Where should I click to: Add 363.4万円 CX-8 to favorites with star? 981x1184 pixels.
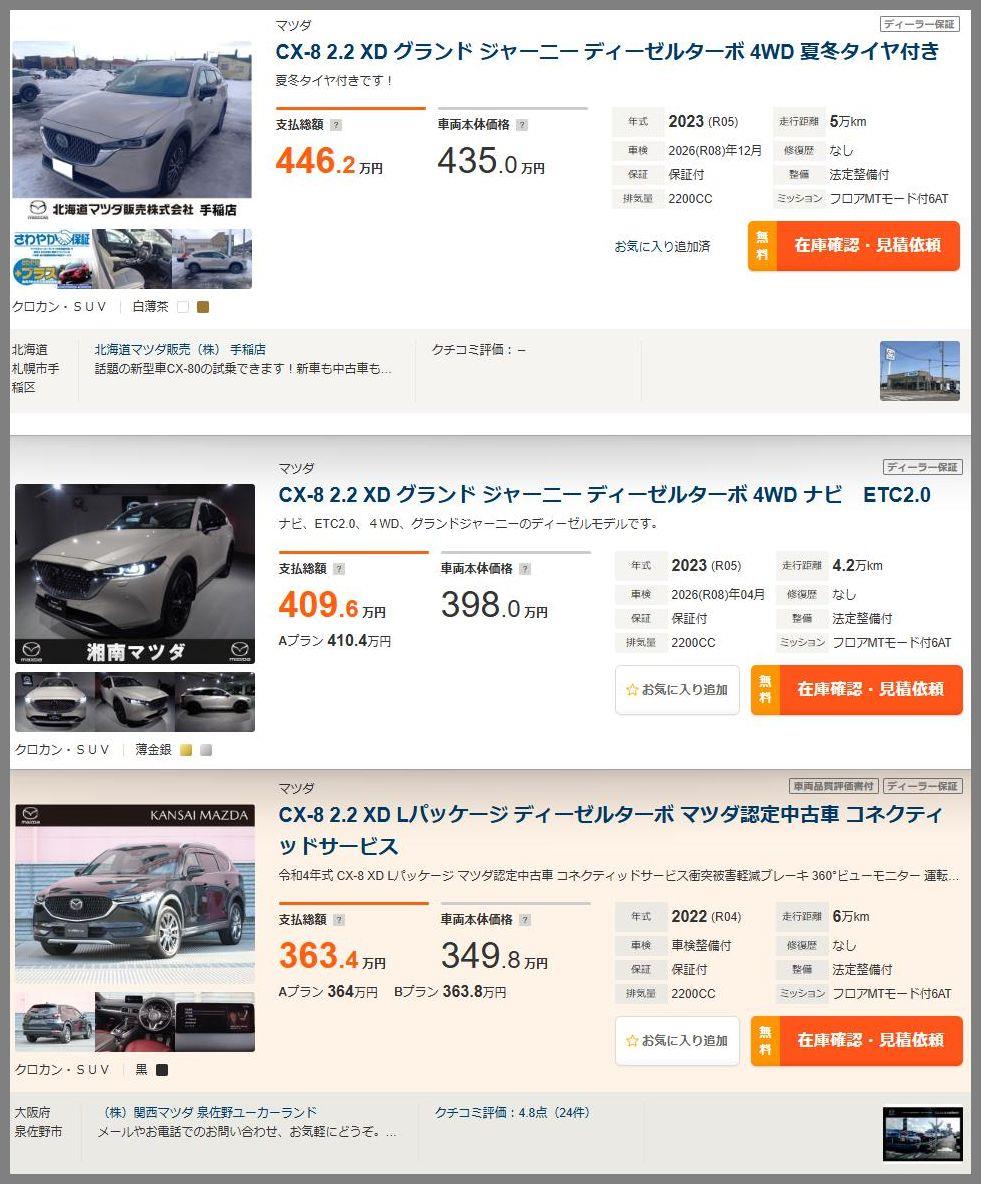[x=677, y=1041]
